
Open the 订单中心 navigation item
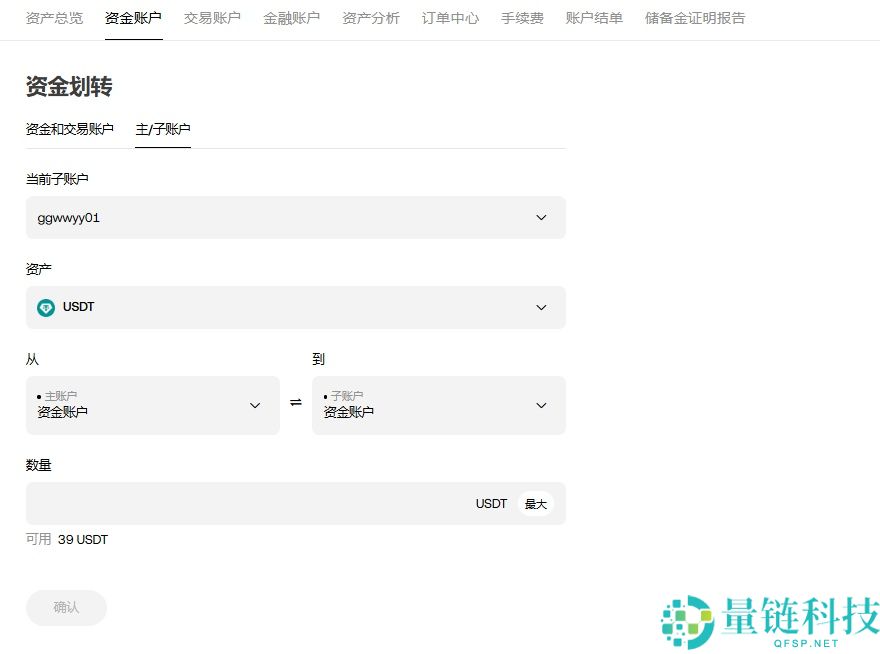tap(449, 17)
